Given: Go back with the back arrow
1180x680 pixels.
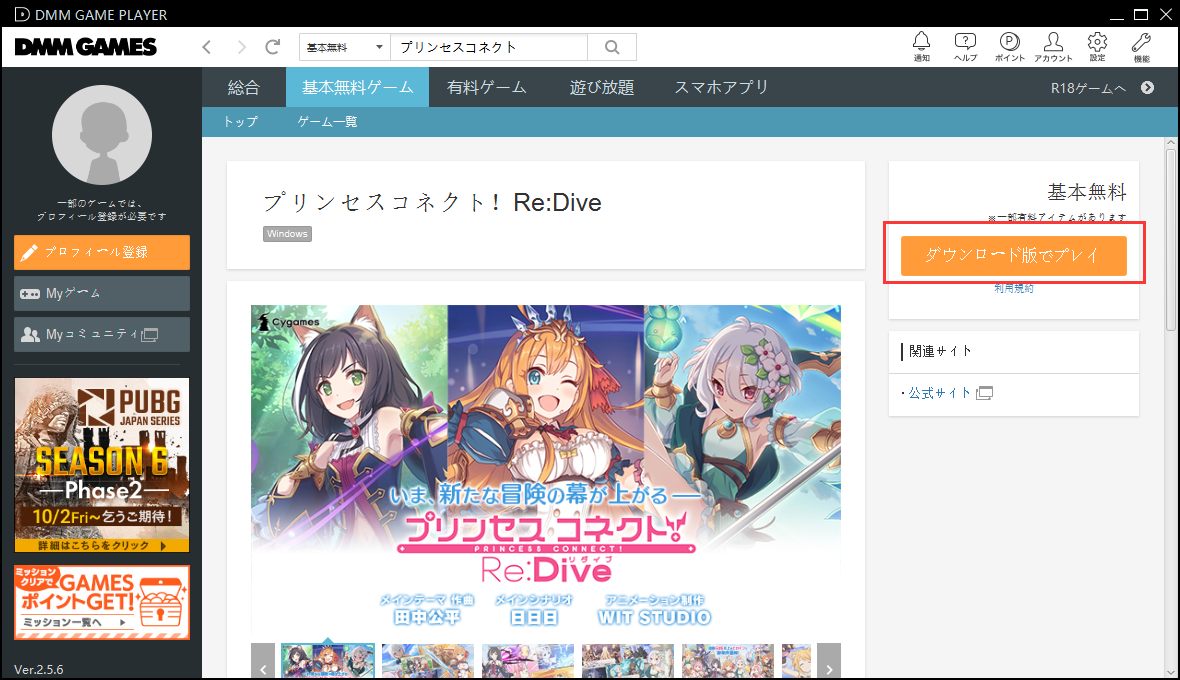Looking at the screenshot, I should point(207,47).
